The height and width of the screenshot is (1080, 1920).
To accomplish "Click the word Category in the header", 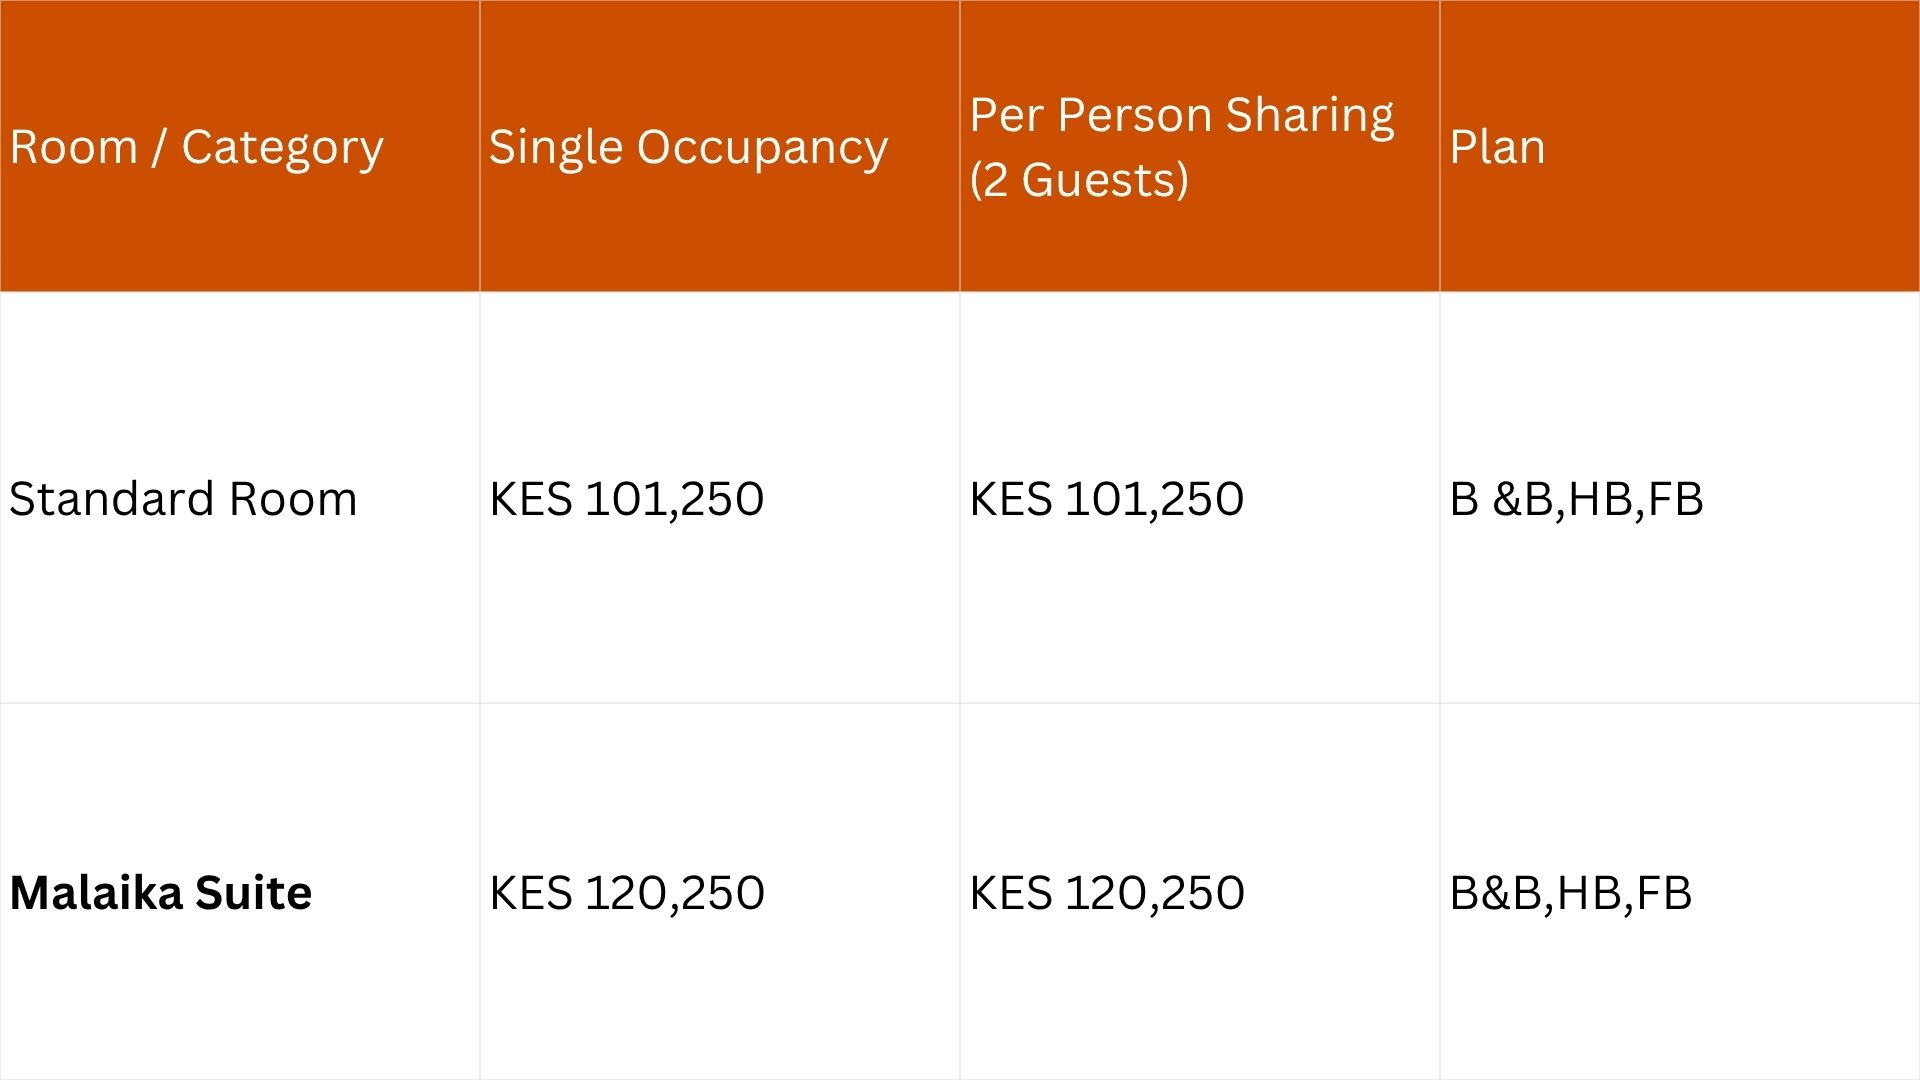I will coord(282,147).
